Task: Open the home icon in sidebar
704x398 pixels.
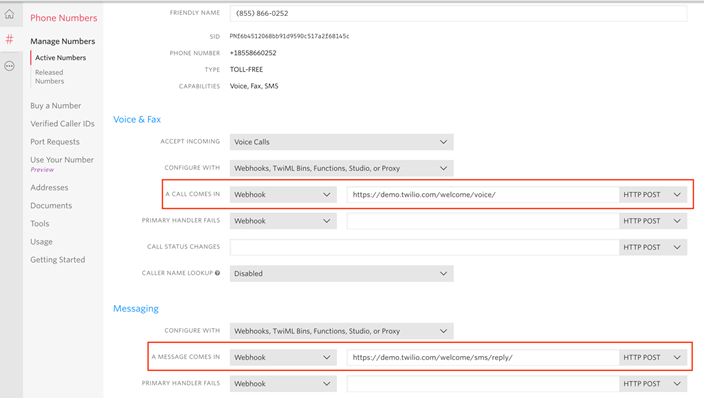Action: pyautogui.click(x=9, y=14)
